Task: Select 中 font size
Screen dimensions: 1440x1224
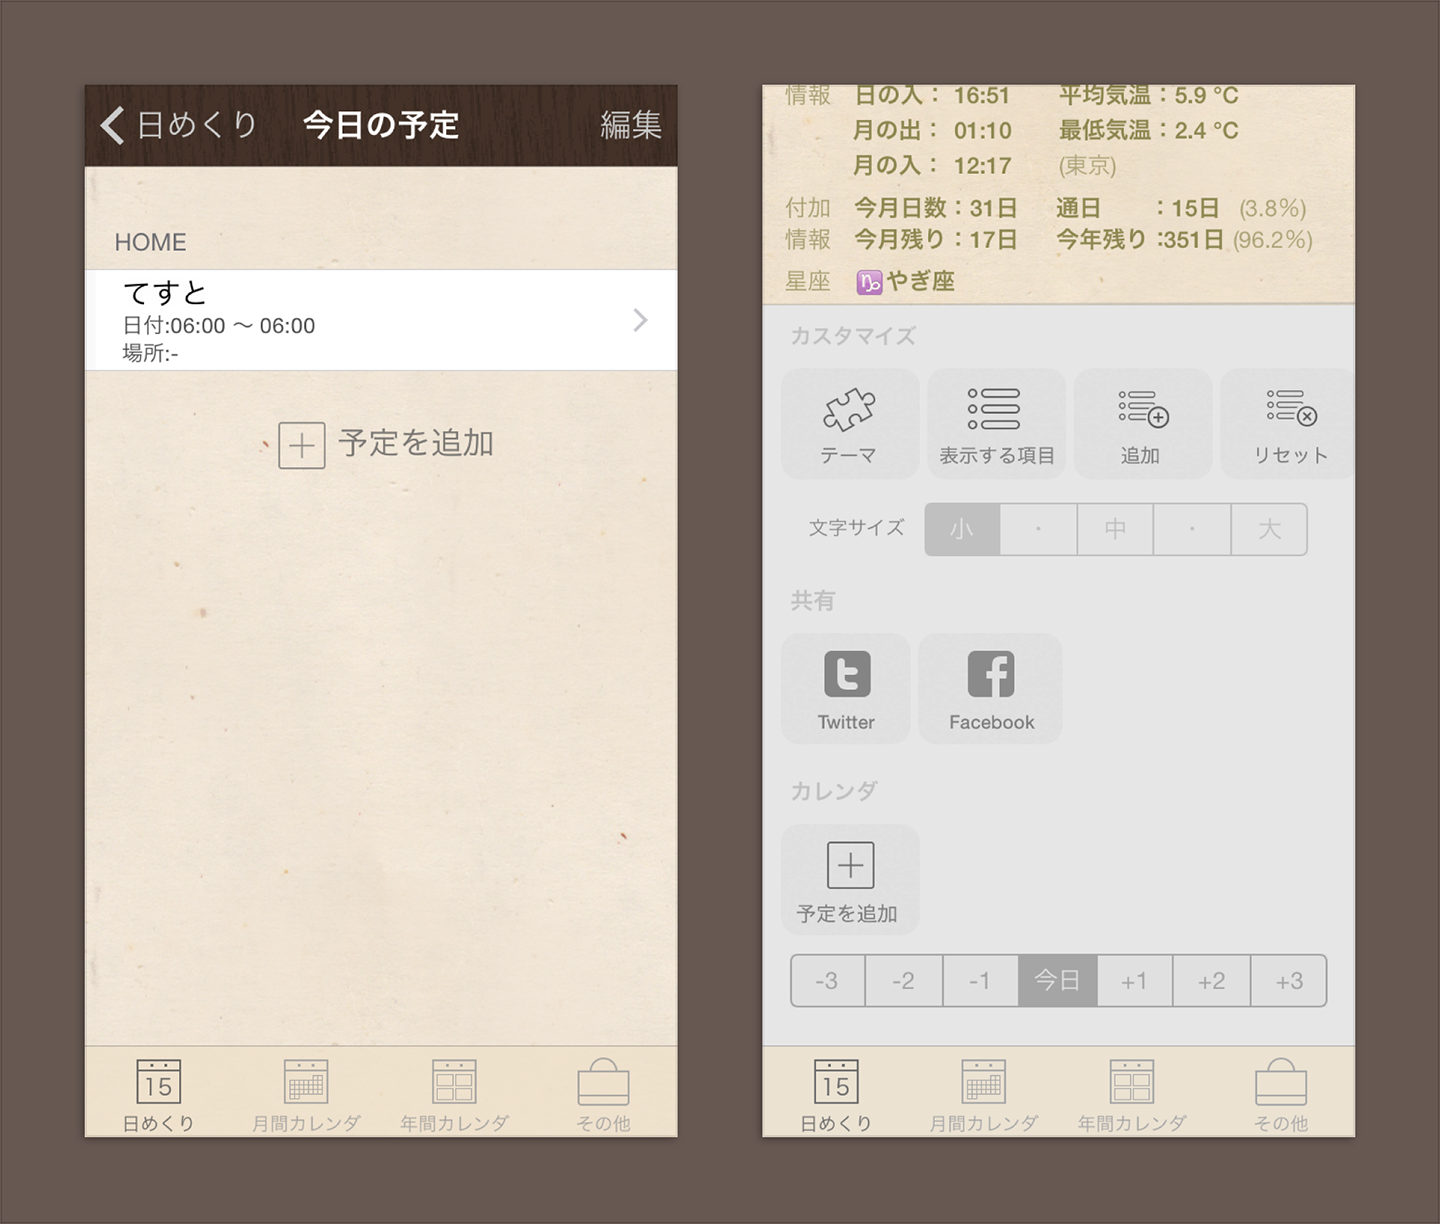Action: click(1115, 529)
